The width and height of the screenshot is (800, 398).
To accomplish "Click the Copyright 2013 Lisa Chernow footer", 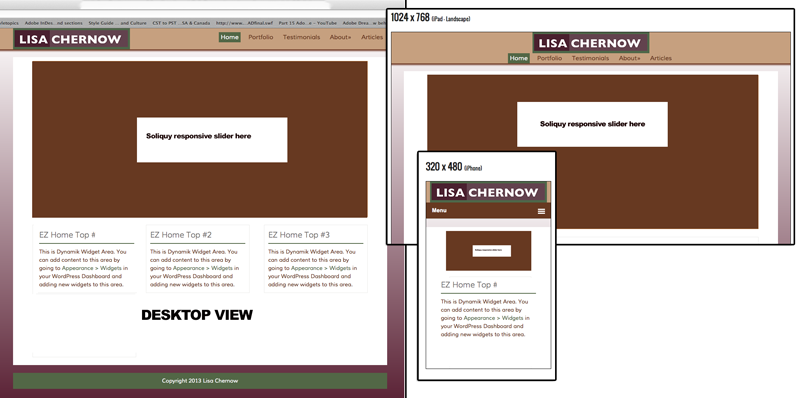I will click(200, 381).
